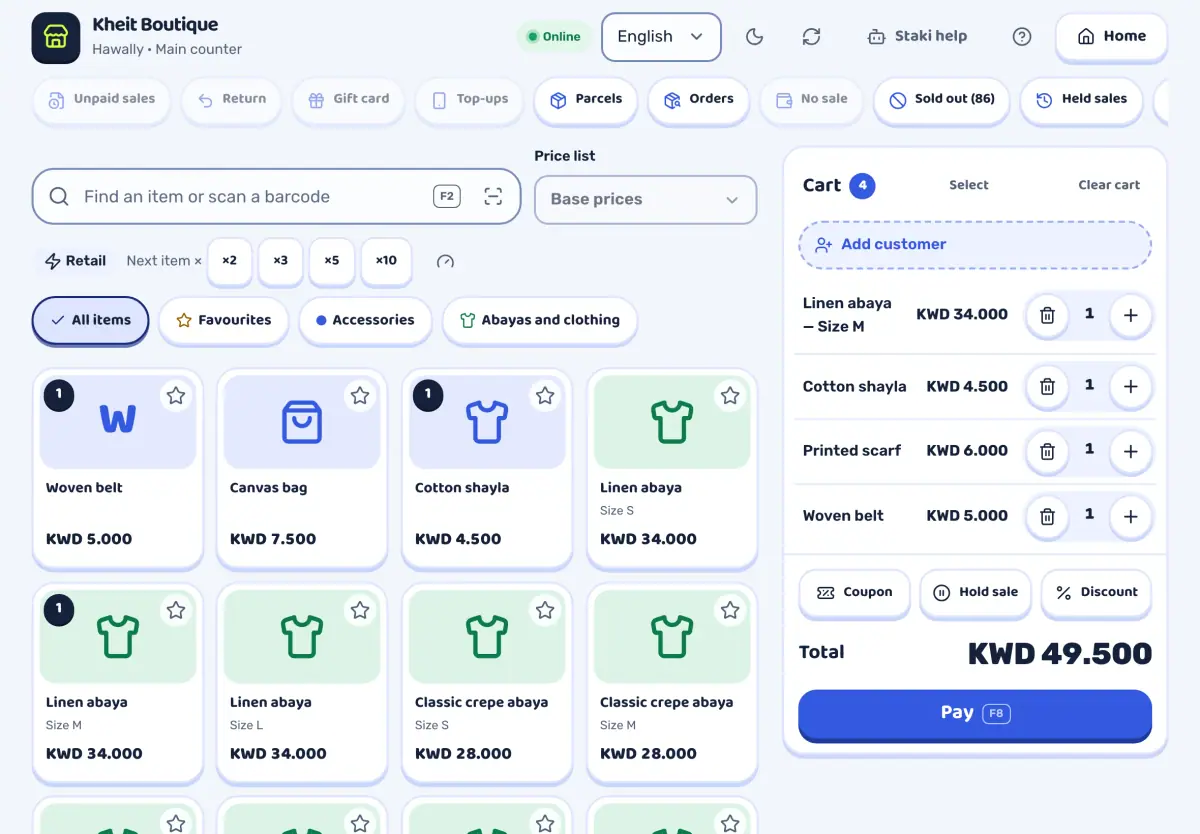The width and height of the screenshot is (1200, 834).
Task: Increase Linen abaya Size M quantity
Action: [1130, 315]
